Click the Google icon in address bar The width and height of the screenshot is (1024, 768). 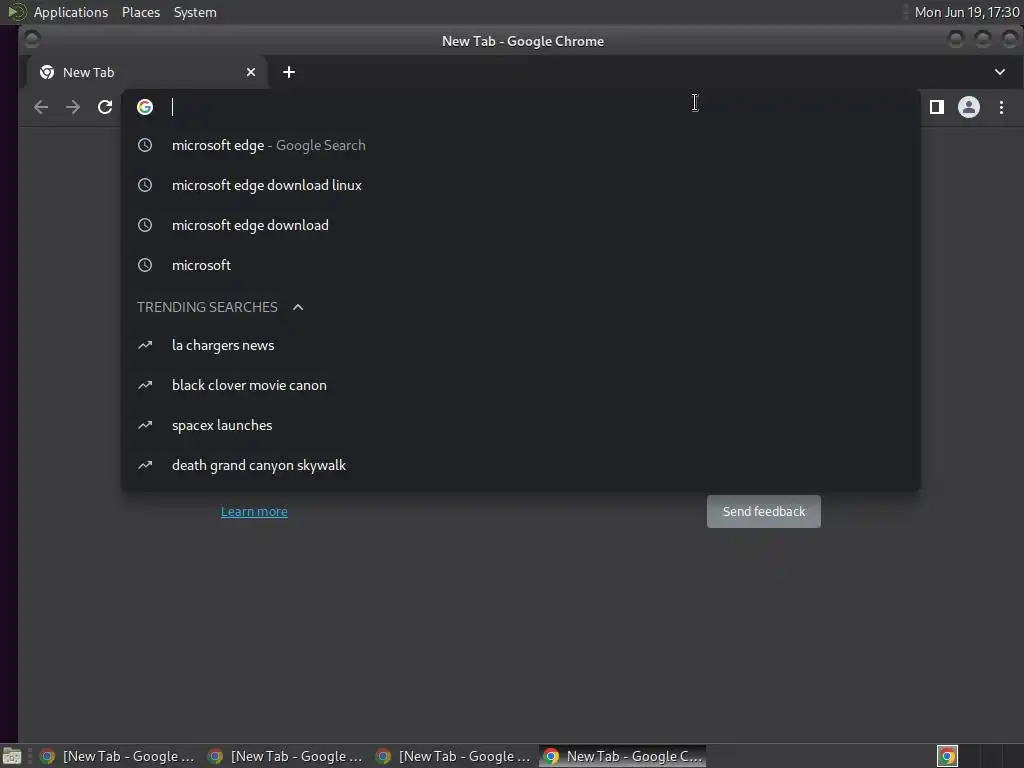tap(145, 107)
